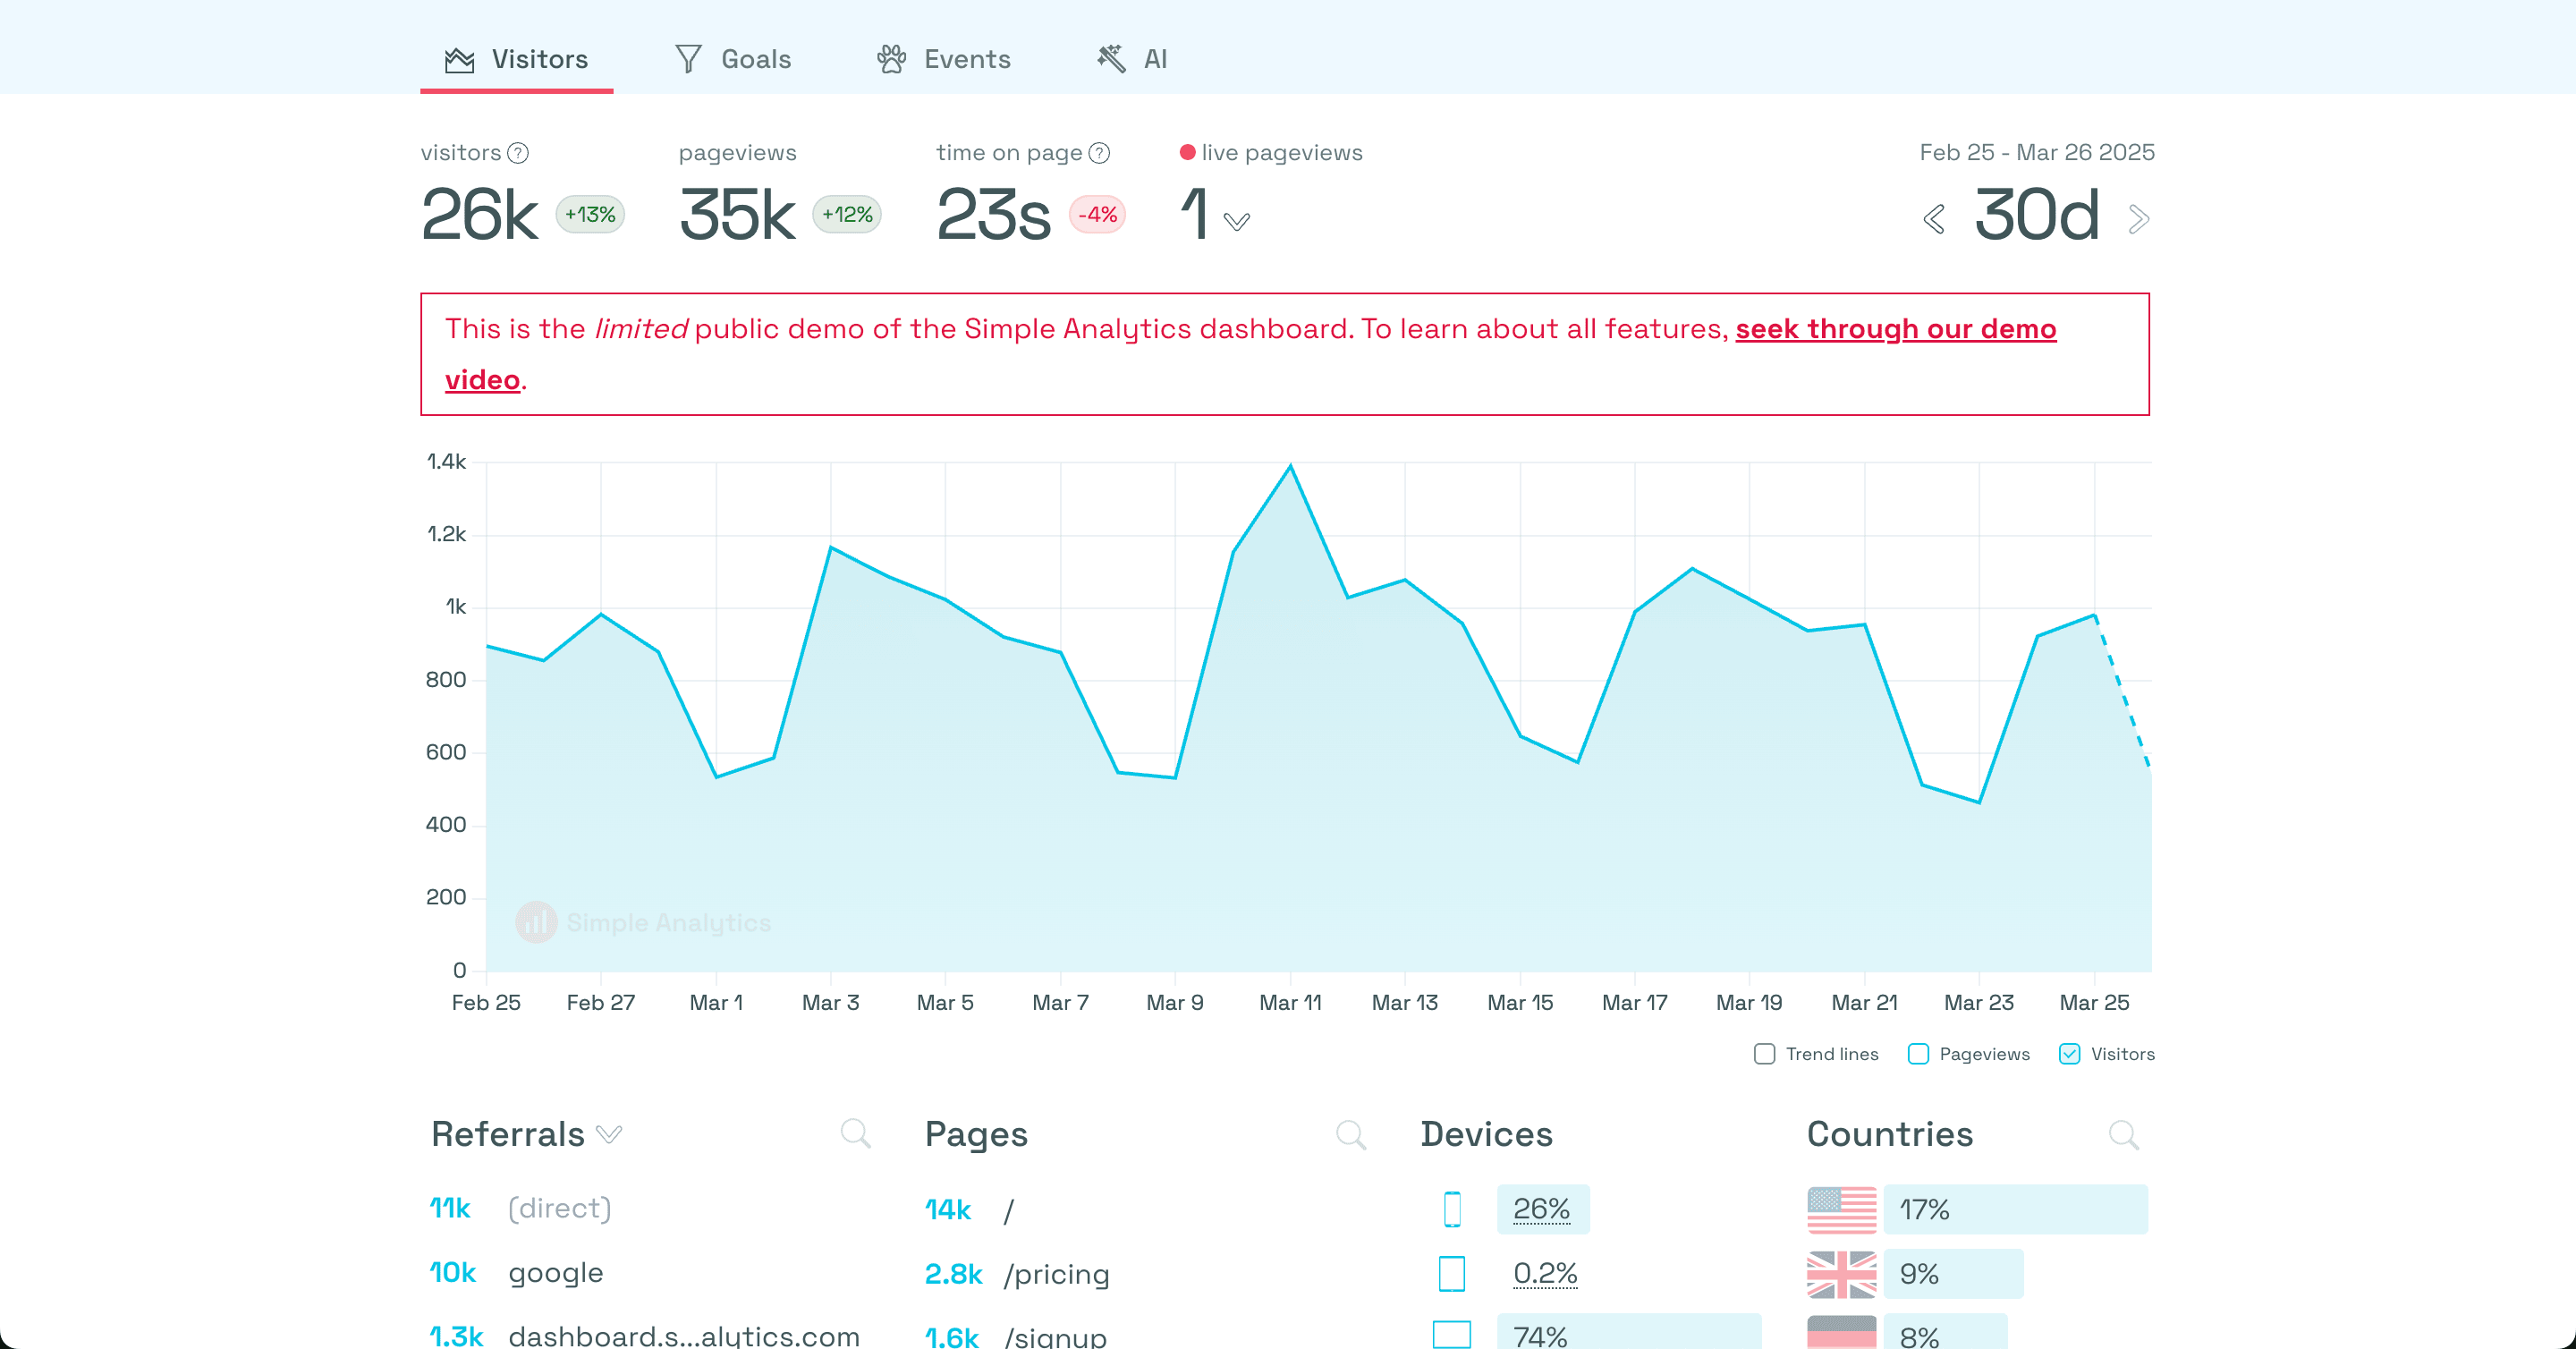
Task: Click the 11k direct referral count
Action: point(450,1209)
